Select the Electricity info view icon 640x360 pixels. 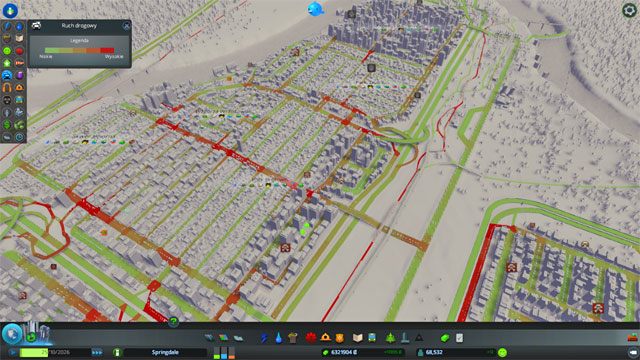tap(7, 27)
